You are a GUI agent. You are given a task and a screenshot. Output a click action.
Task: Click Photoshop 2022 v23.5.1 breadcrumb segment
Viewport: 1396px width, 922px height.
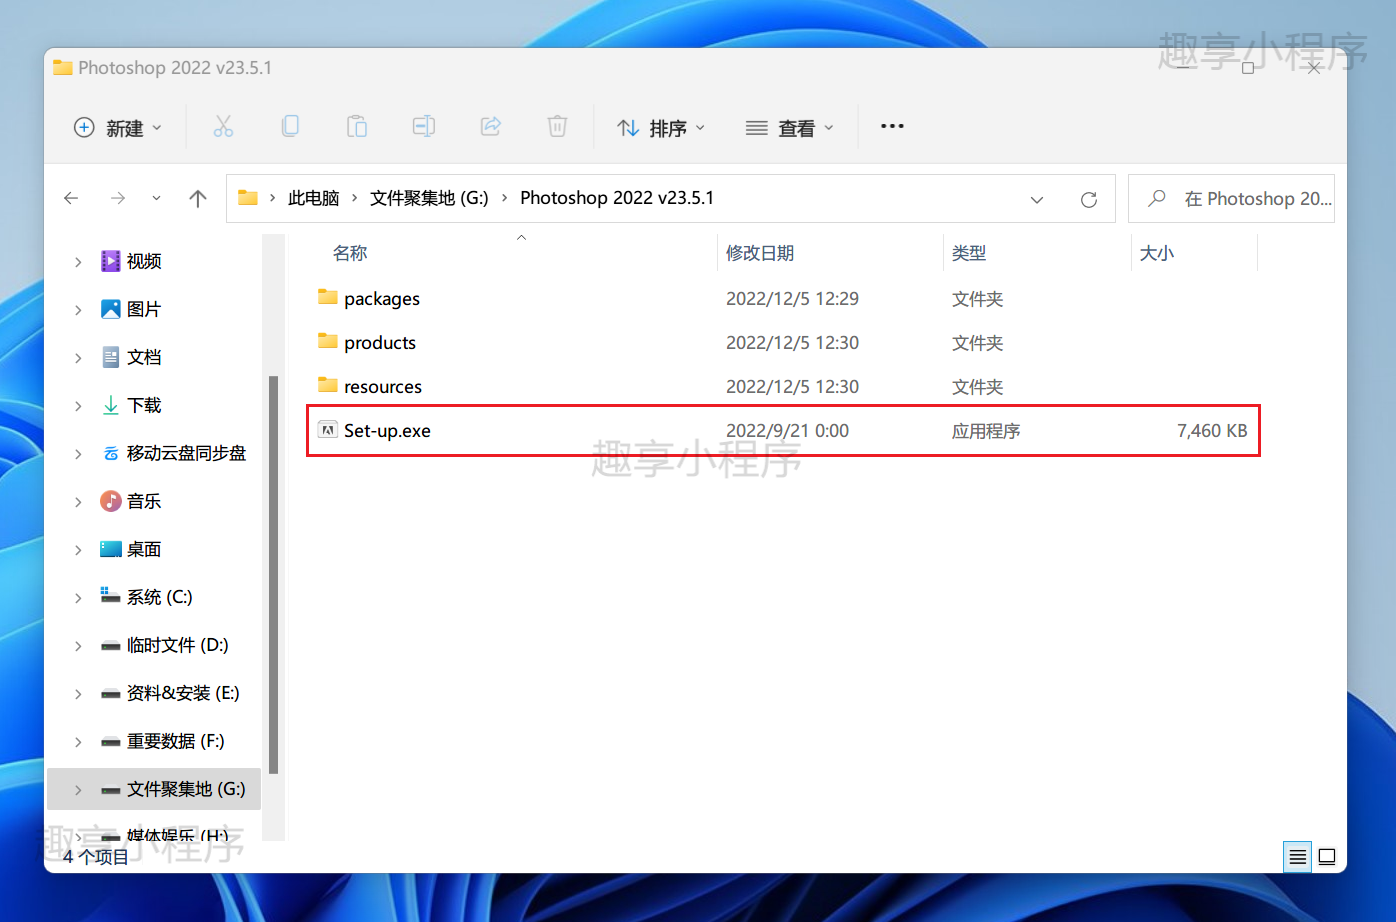point(617,198)
